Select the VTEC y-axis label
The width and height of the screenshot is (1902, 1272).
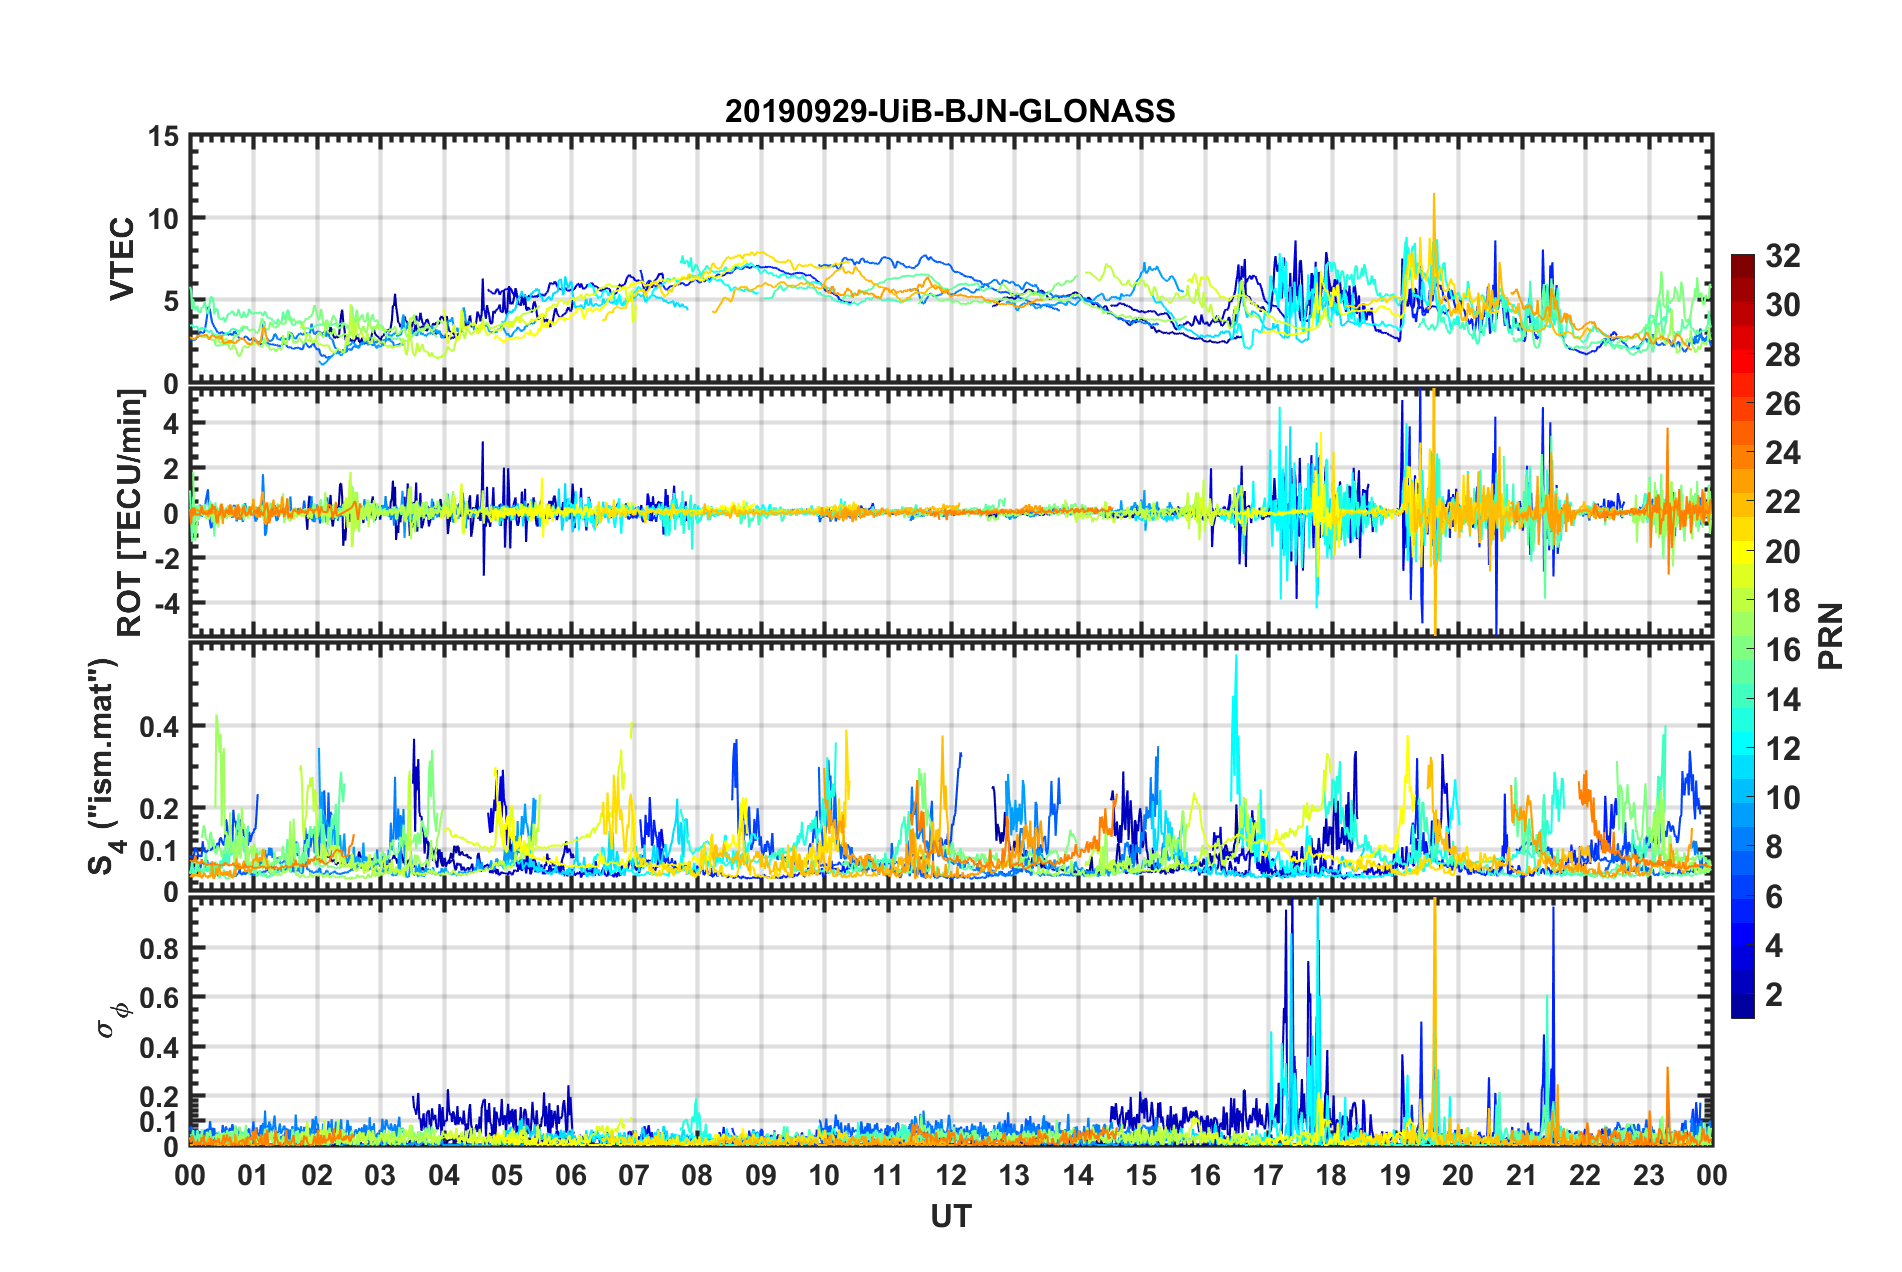coord(122,259)
